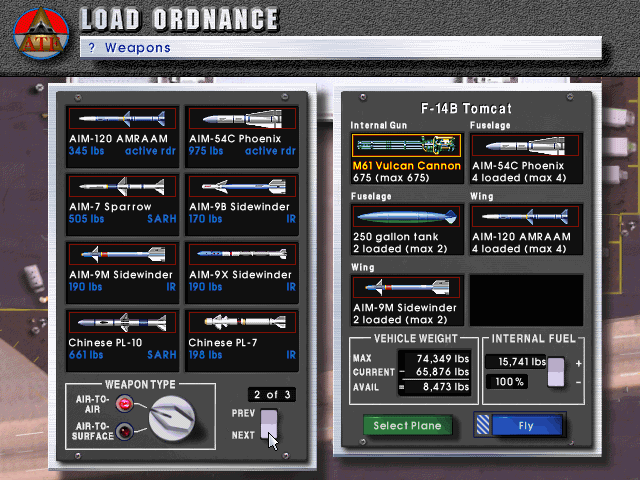Click the "170 lbs" AIM-9B weight text
640x480 pixels.
pos(205,219)
